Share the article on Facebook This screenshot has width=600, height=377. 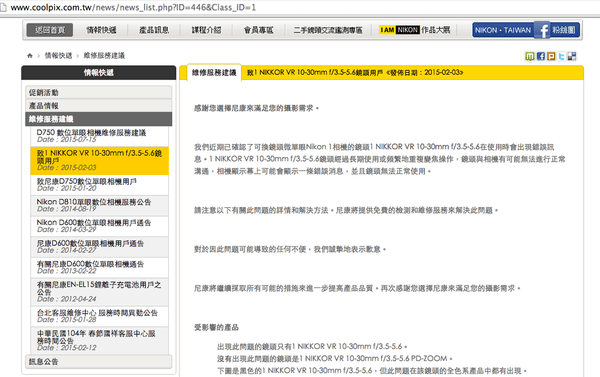click(x=541, y=56)
